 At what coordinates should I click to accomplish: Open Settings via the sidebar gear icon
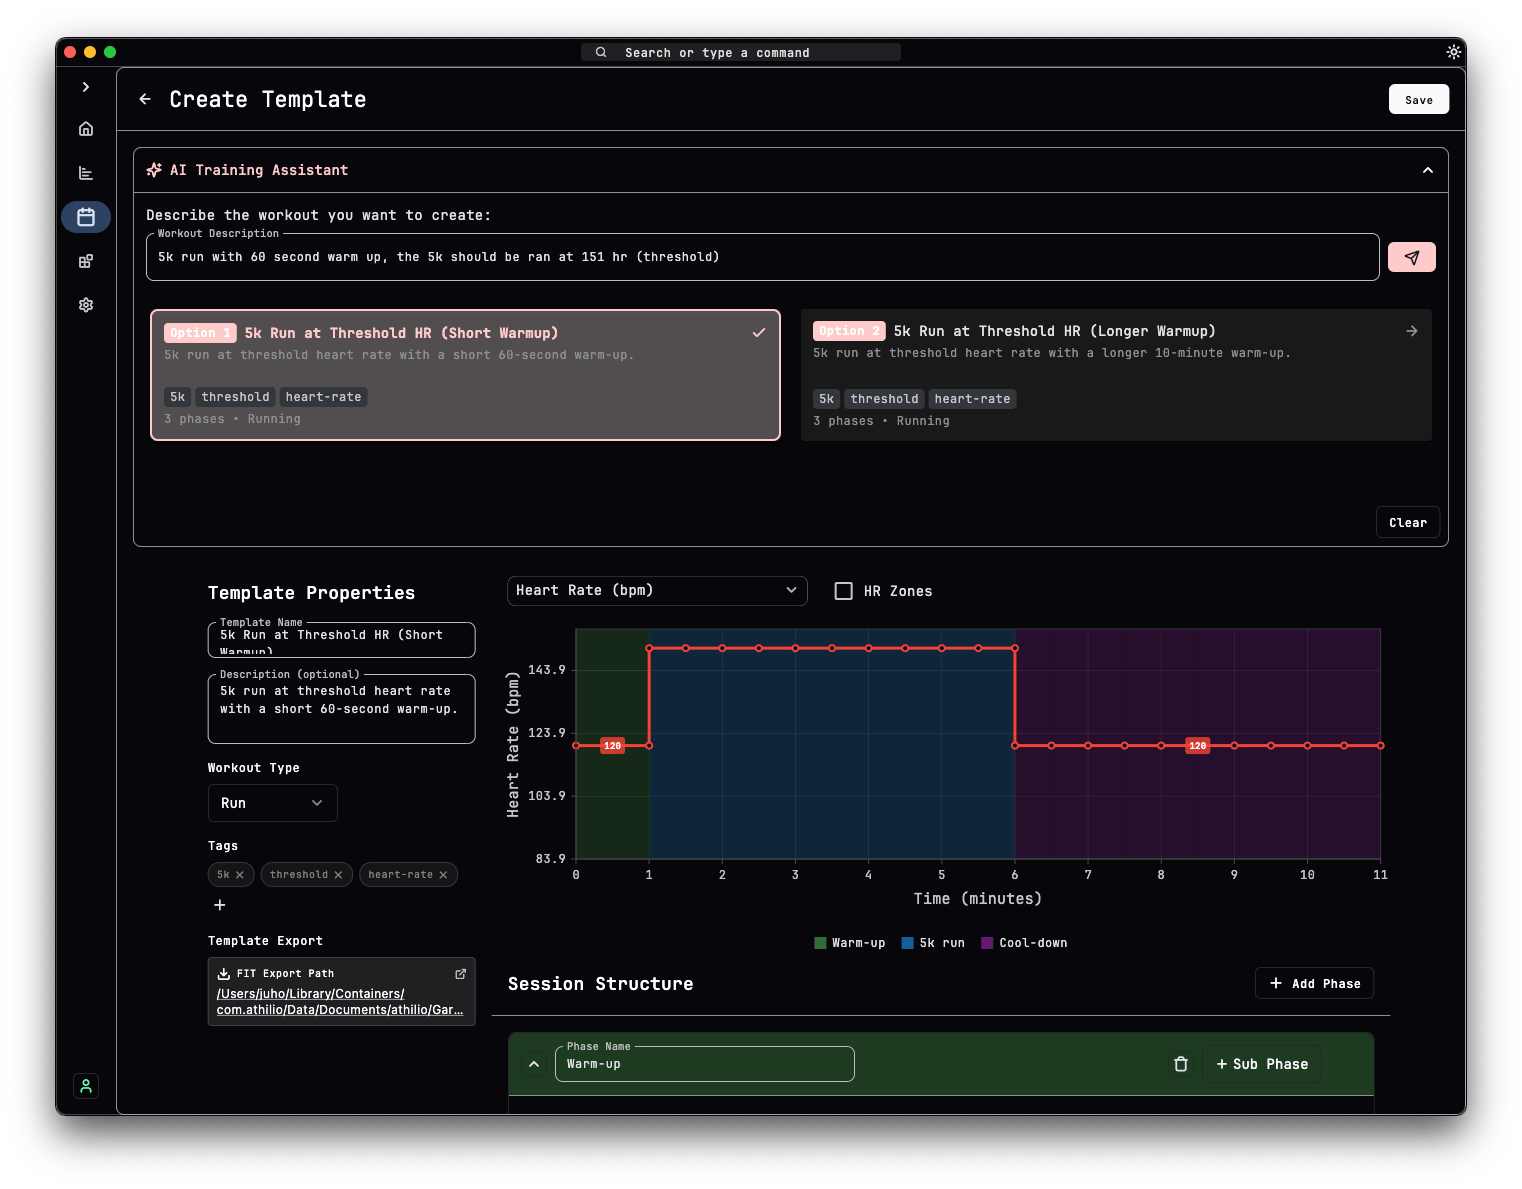tap(85, 305)
